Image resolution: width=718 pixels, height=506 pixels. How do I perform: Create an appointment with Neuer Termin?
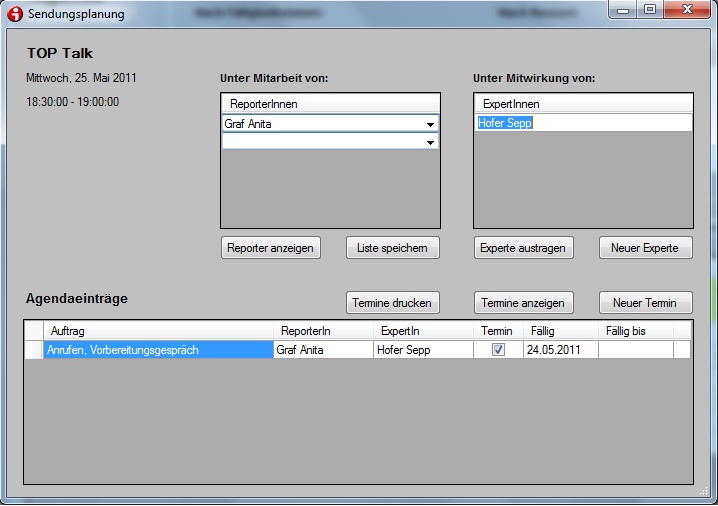[645, 303]
